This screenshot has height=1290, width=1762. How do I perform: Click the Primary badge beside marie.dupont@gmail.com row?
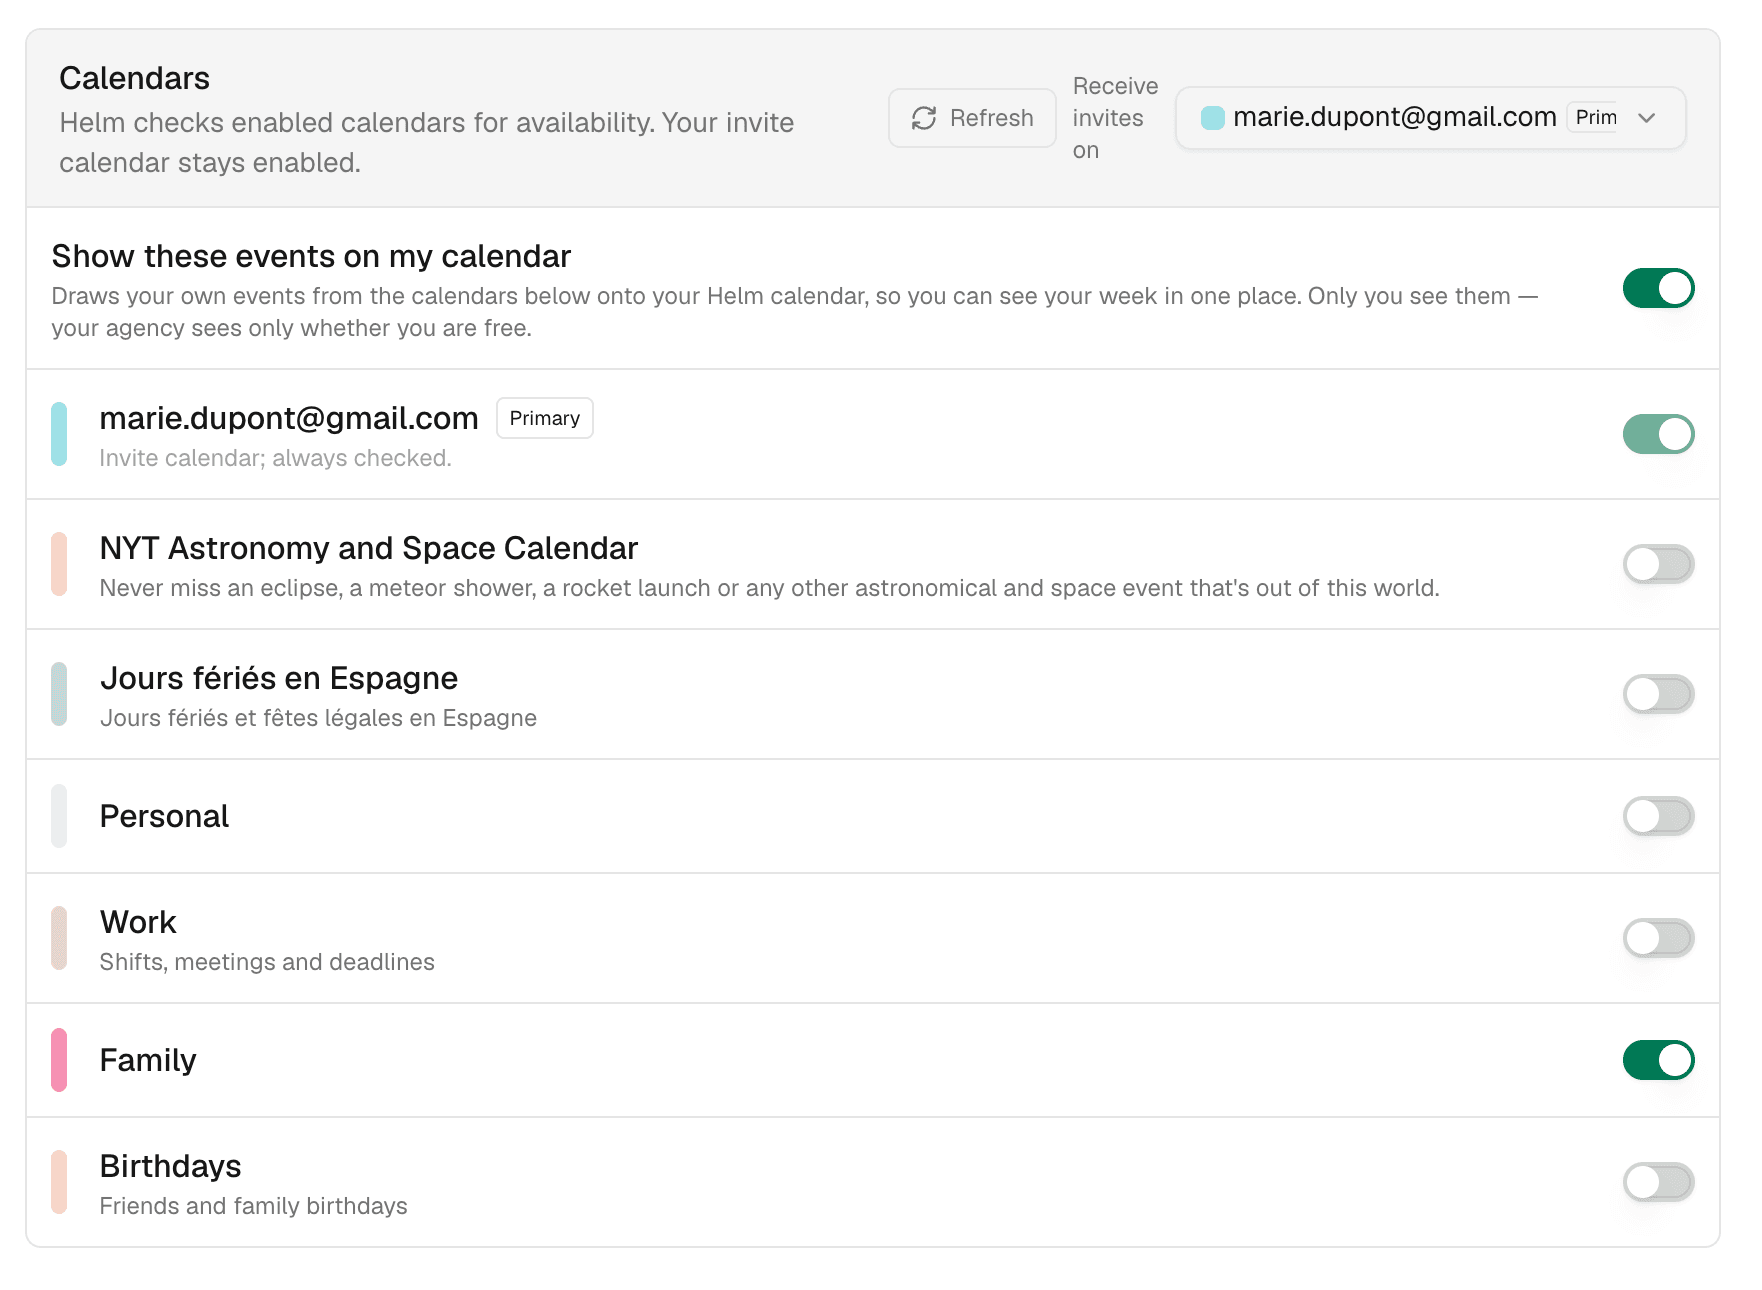point(545,418)
